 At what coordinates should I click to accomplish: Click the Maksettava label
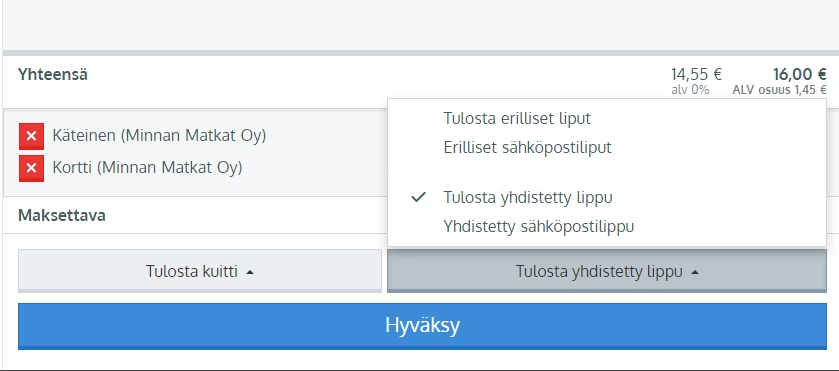point(62,216)
